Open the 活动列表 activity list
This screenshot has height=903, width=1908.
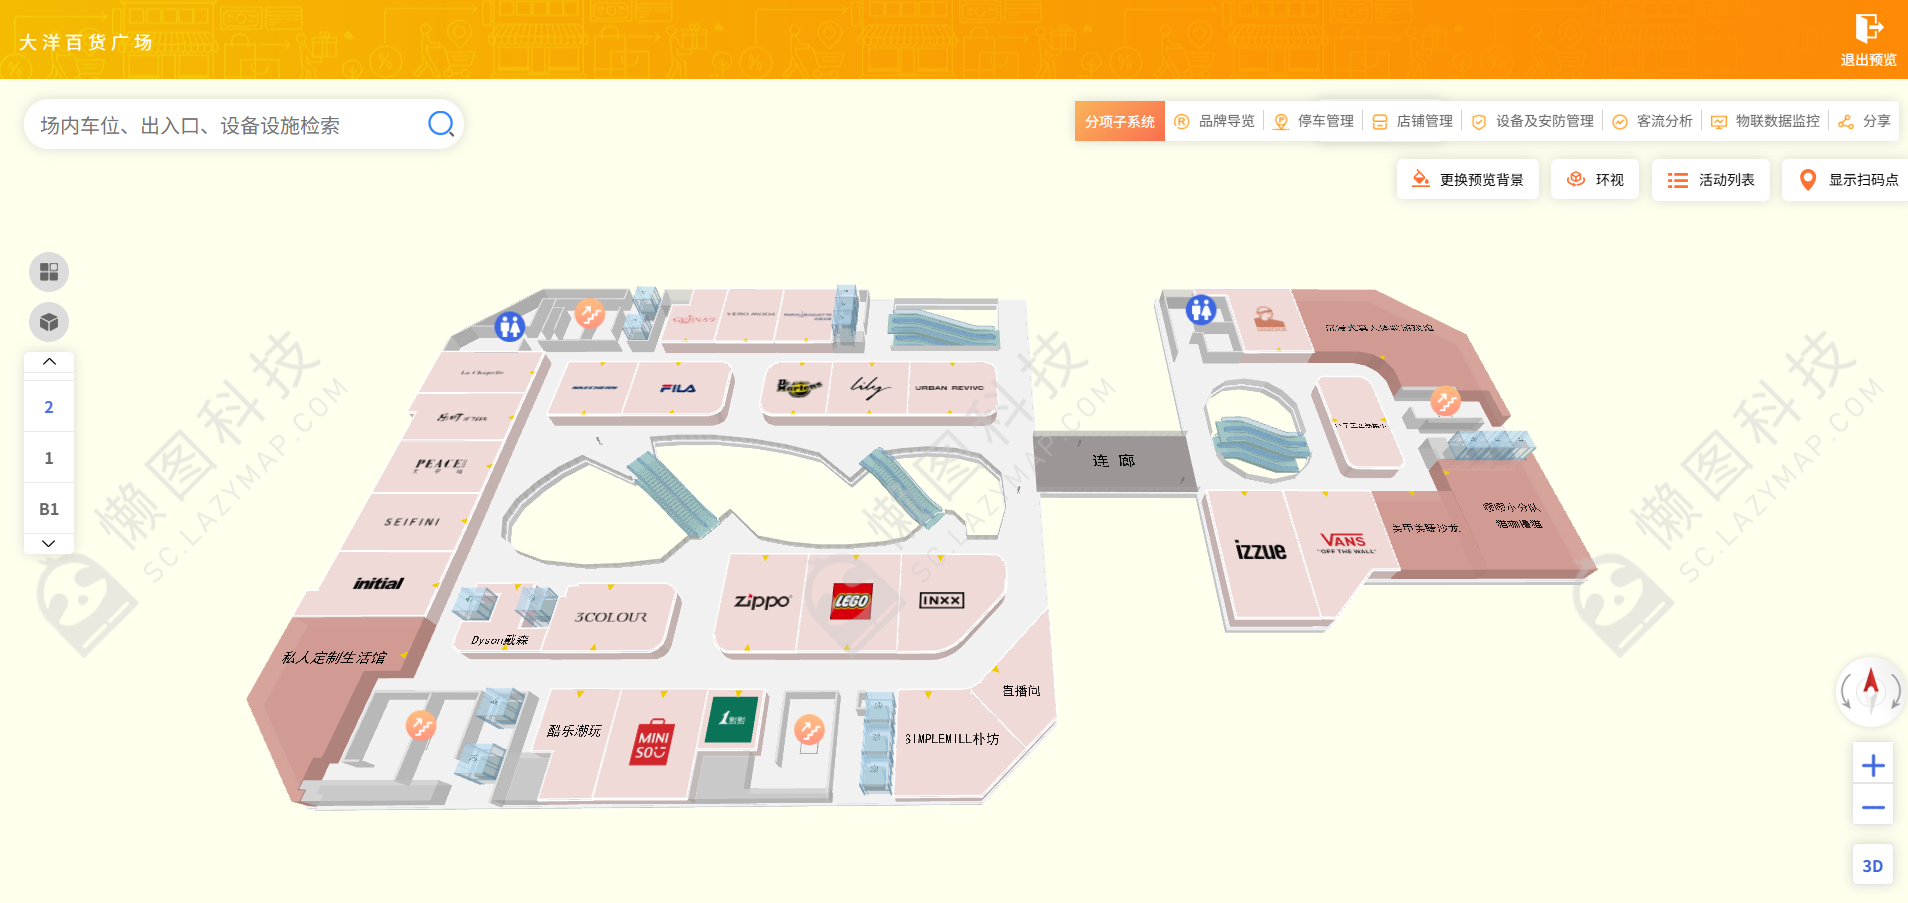tap(1711, 180)
